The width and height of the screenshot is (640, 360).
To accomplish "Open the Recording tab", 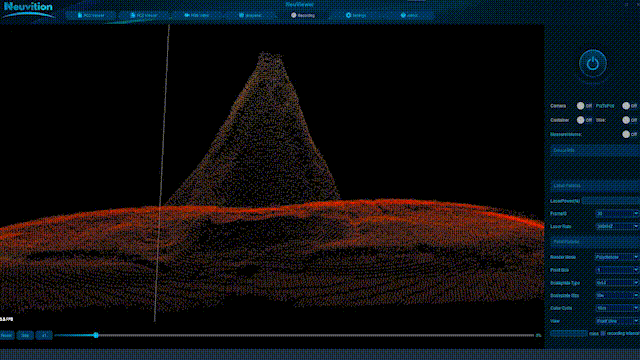I will click(303, 15).
